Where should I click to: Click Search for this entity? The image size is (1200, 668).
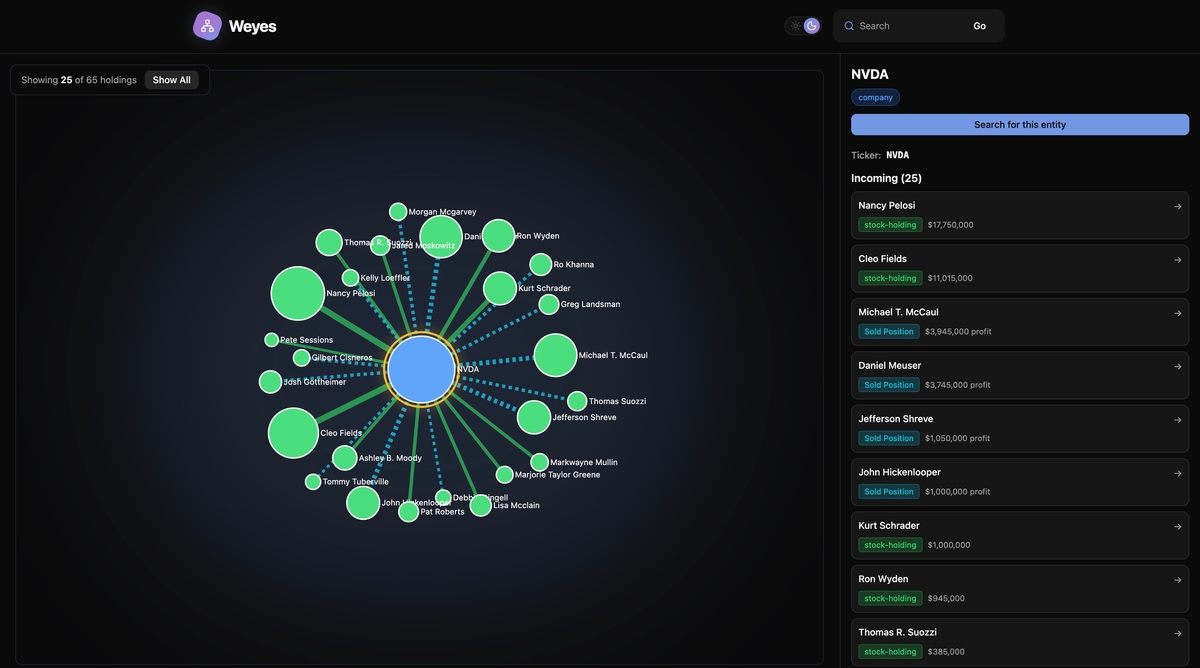pos(1019,123)
